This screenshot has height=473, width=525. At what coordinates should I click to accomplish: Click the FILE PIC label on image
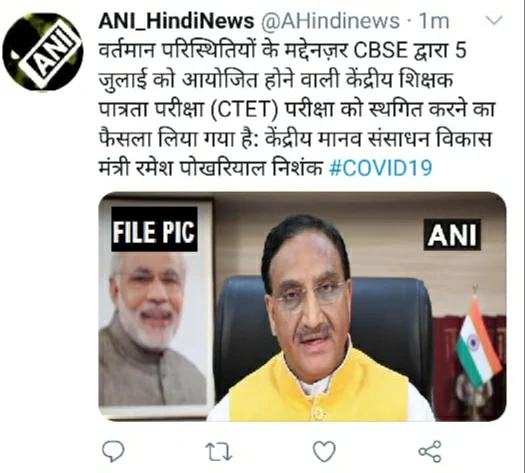click(154, 230)
